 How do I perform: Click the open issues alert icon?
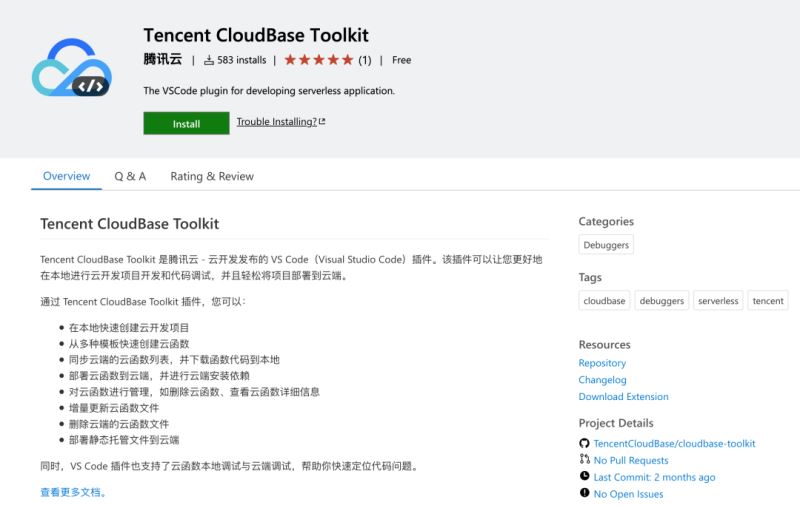coord(584,494)
